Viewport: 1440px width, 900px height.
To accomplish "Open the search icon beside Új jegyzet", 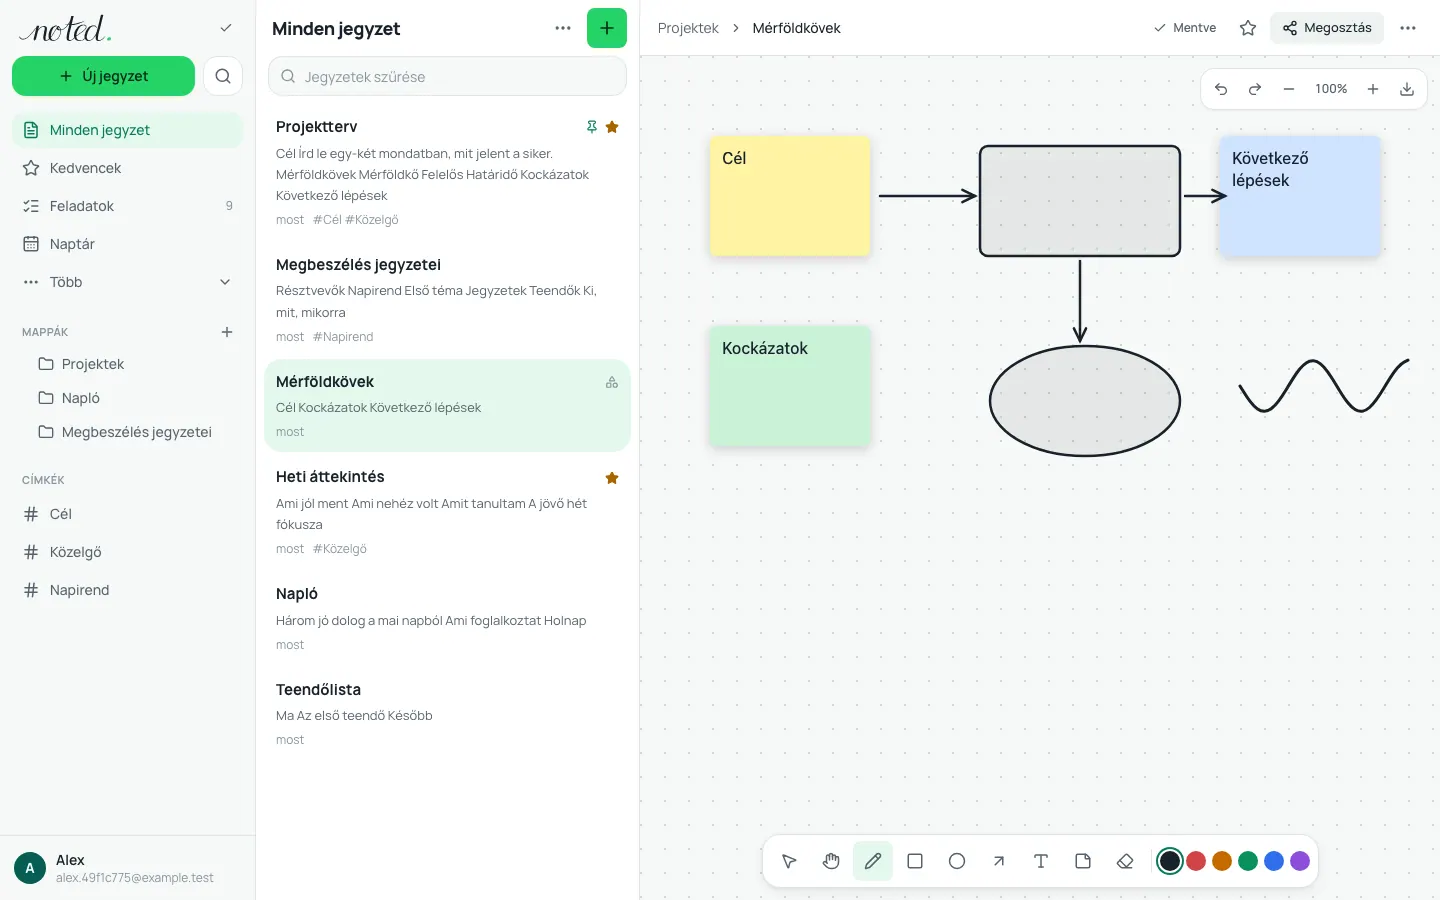I will [223, 76].
